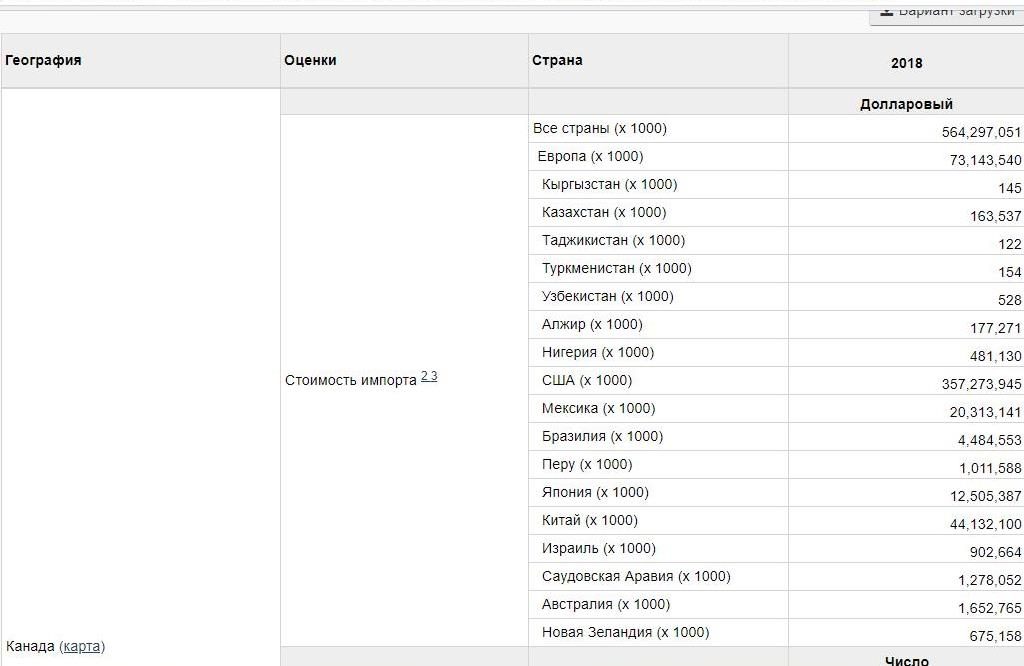This screenshot has height=666, width=1024.
Task: Select the Все страны row label
Action: click(600, 128)
